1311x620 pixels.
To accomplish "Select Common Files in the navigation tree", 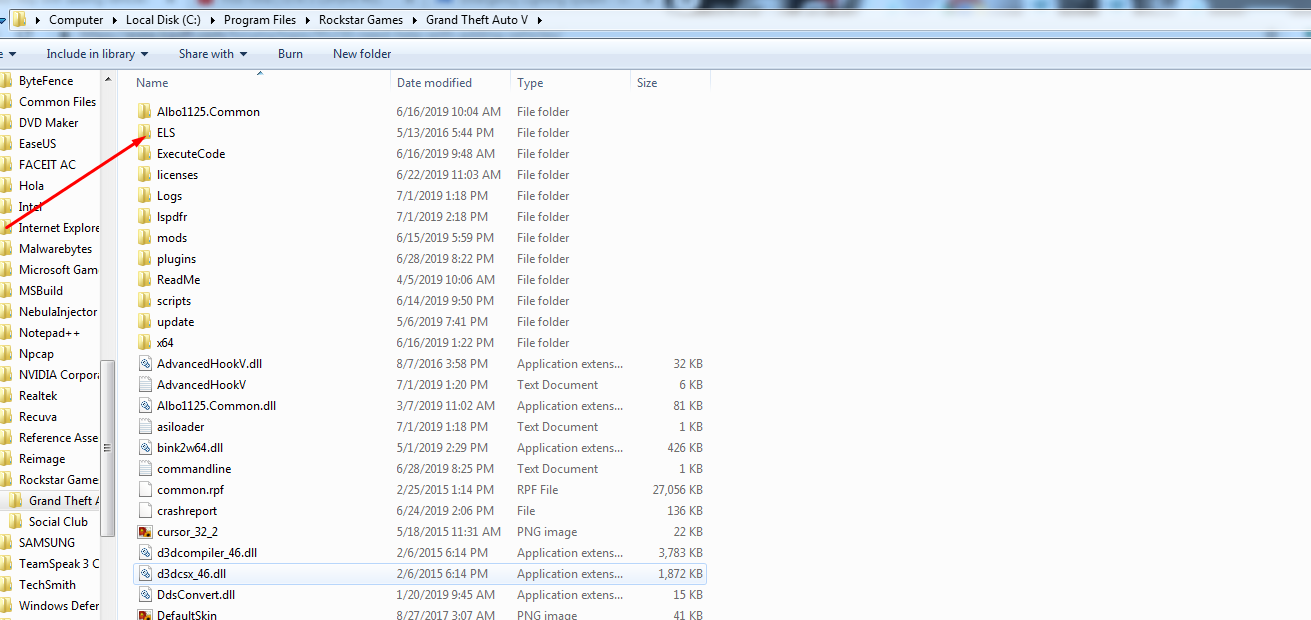I will coord(57,102).
